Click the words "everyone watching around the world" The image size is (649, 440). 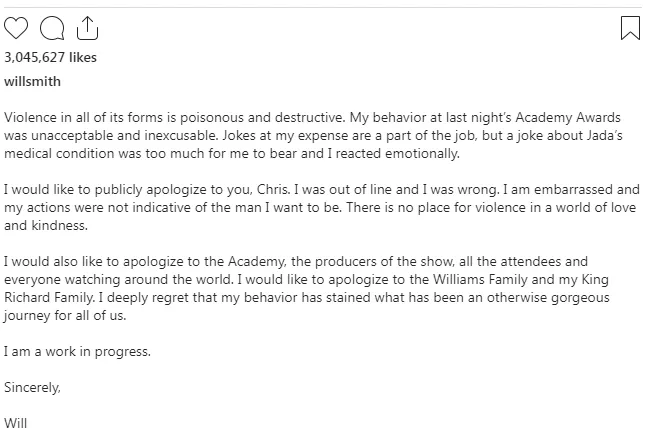[x=116, y=281]
